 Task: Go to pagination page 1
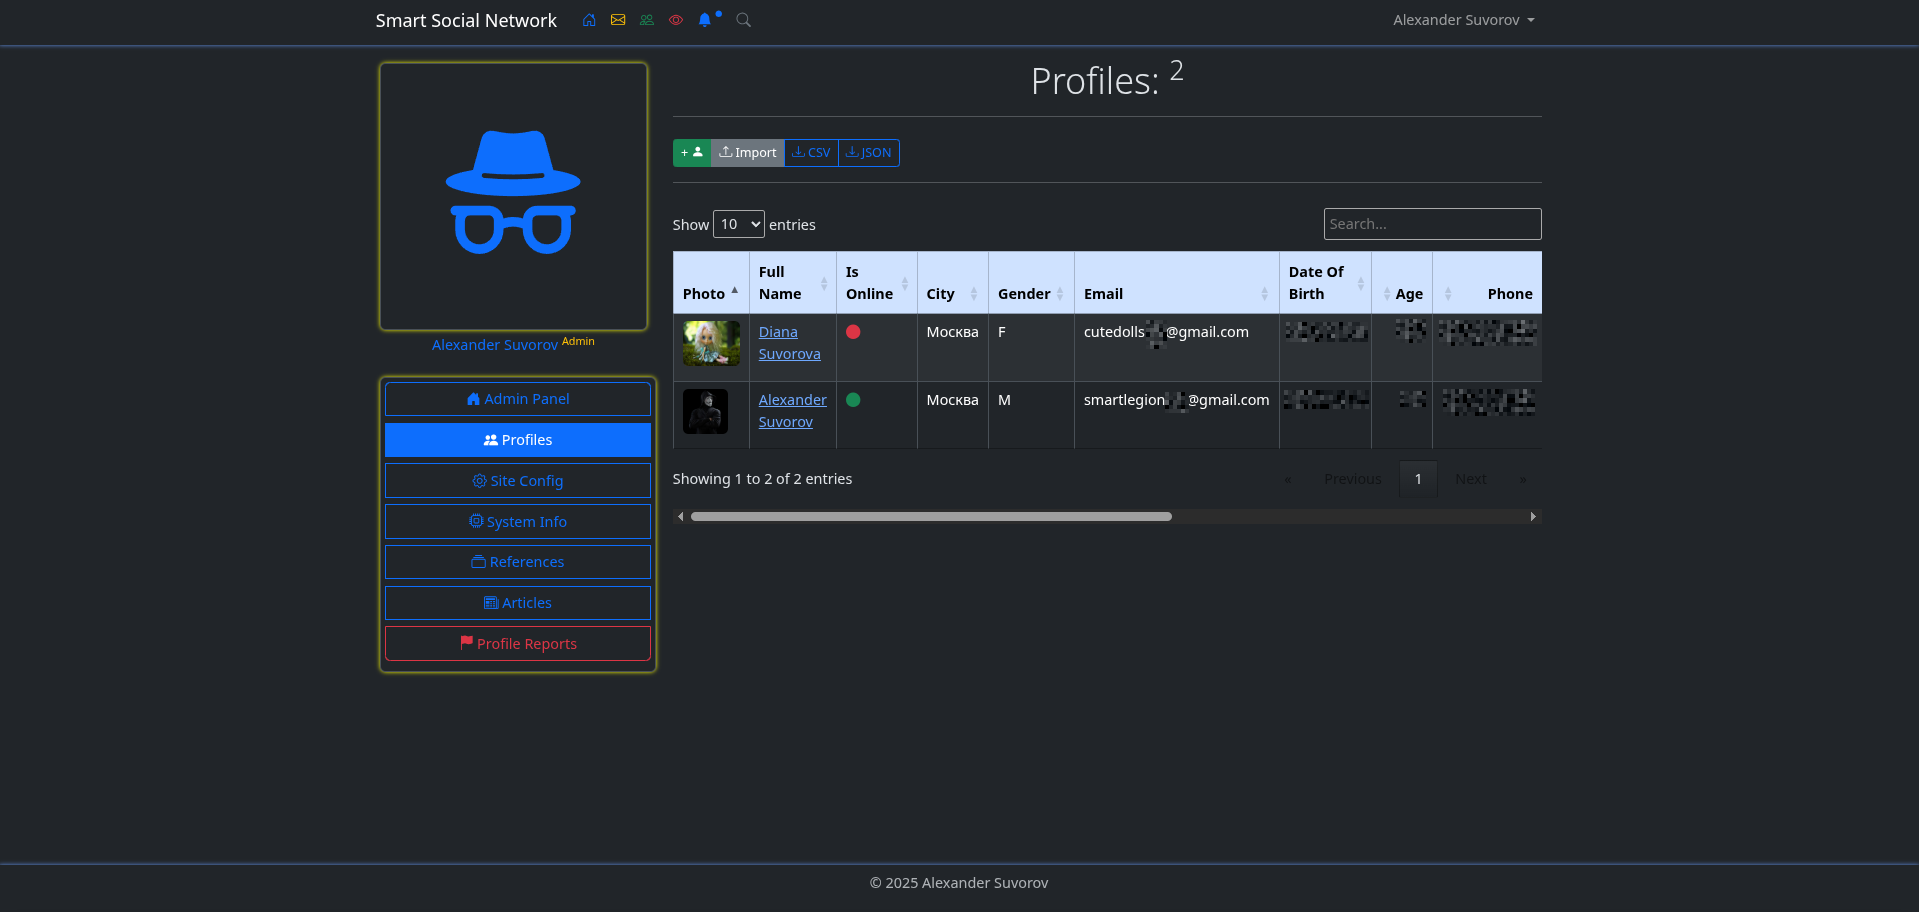point(1418,479)
